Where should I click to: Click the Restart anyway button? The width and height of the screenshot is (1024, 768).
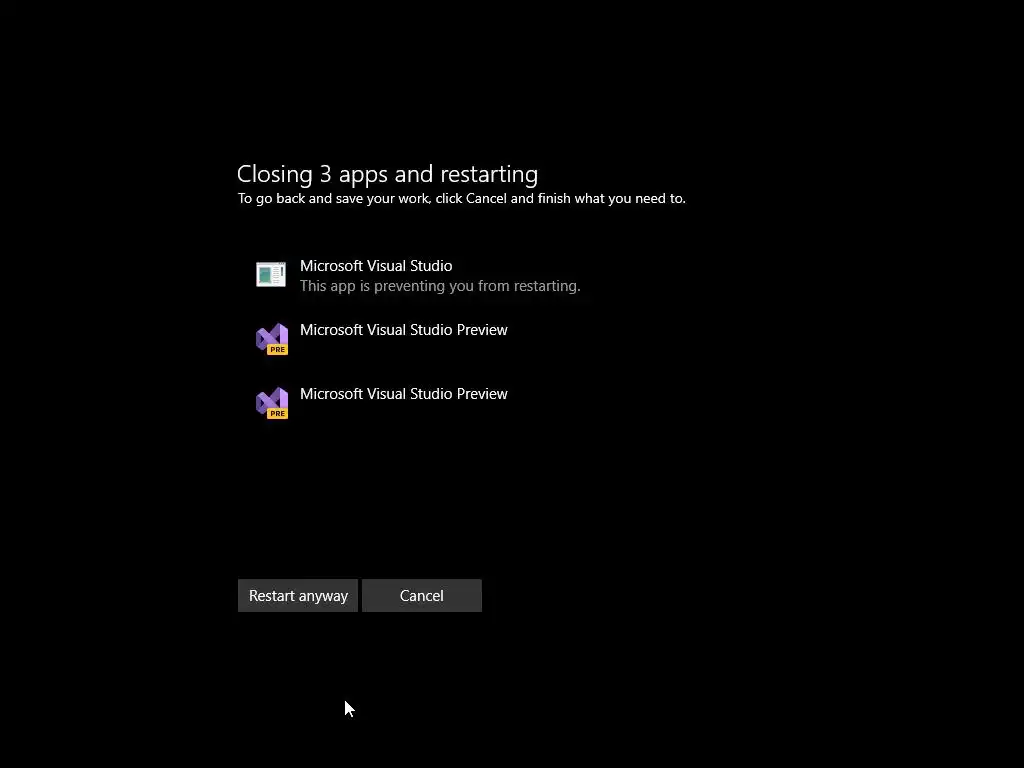[298, 596]
